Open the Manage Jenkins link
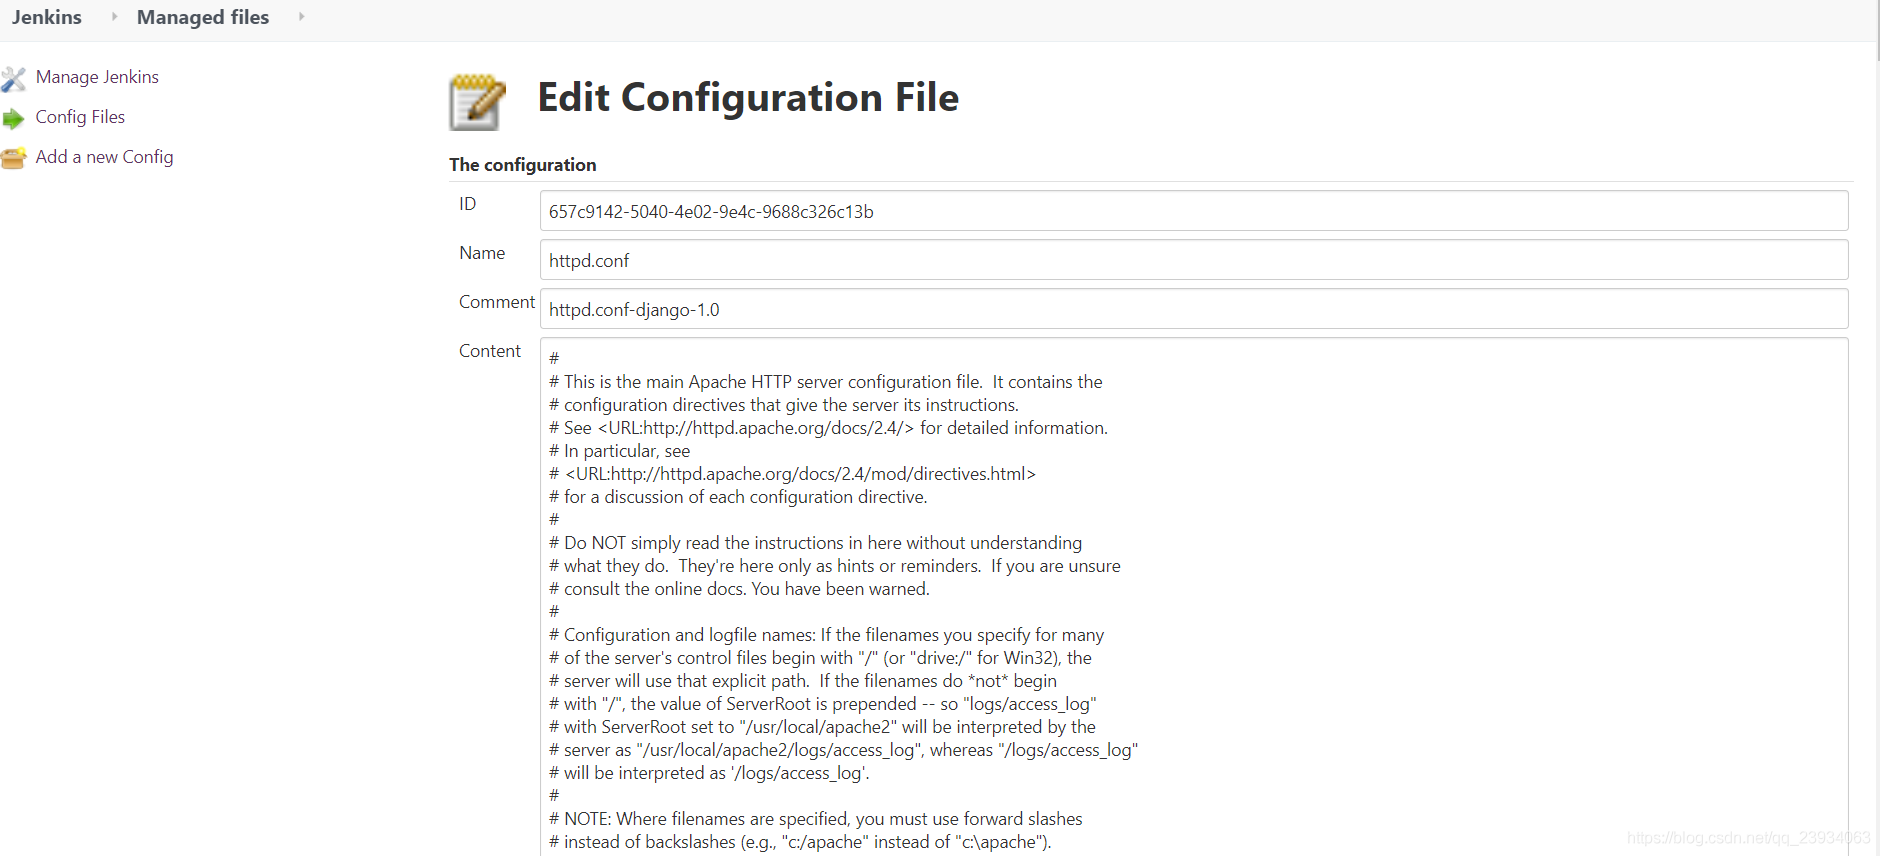1880x856 pixels. (x=97, y=77)
